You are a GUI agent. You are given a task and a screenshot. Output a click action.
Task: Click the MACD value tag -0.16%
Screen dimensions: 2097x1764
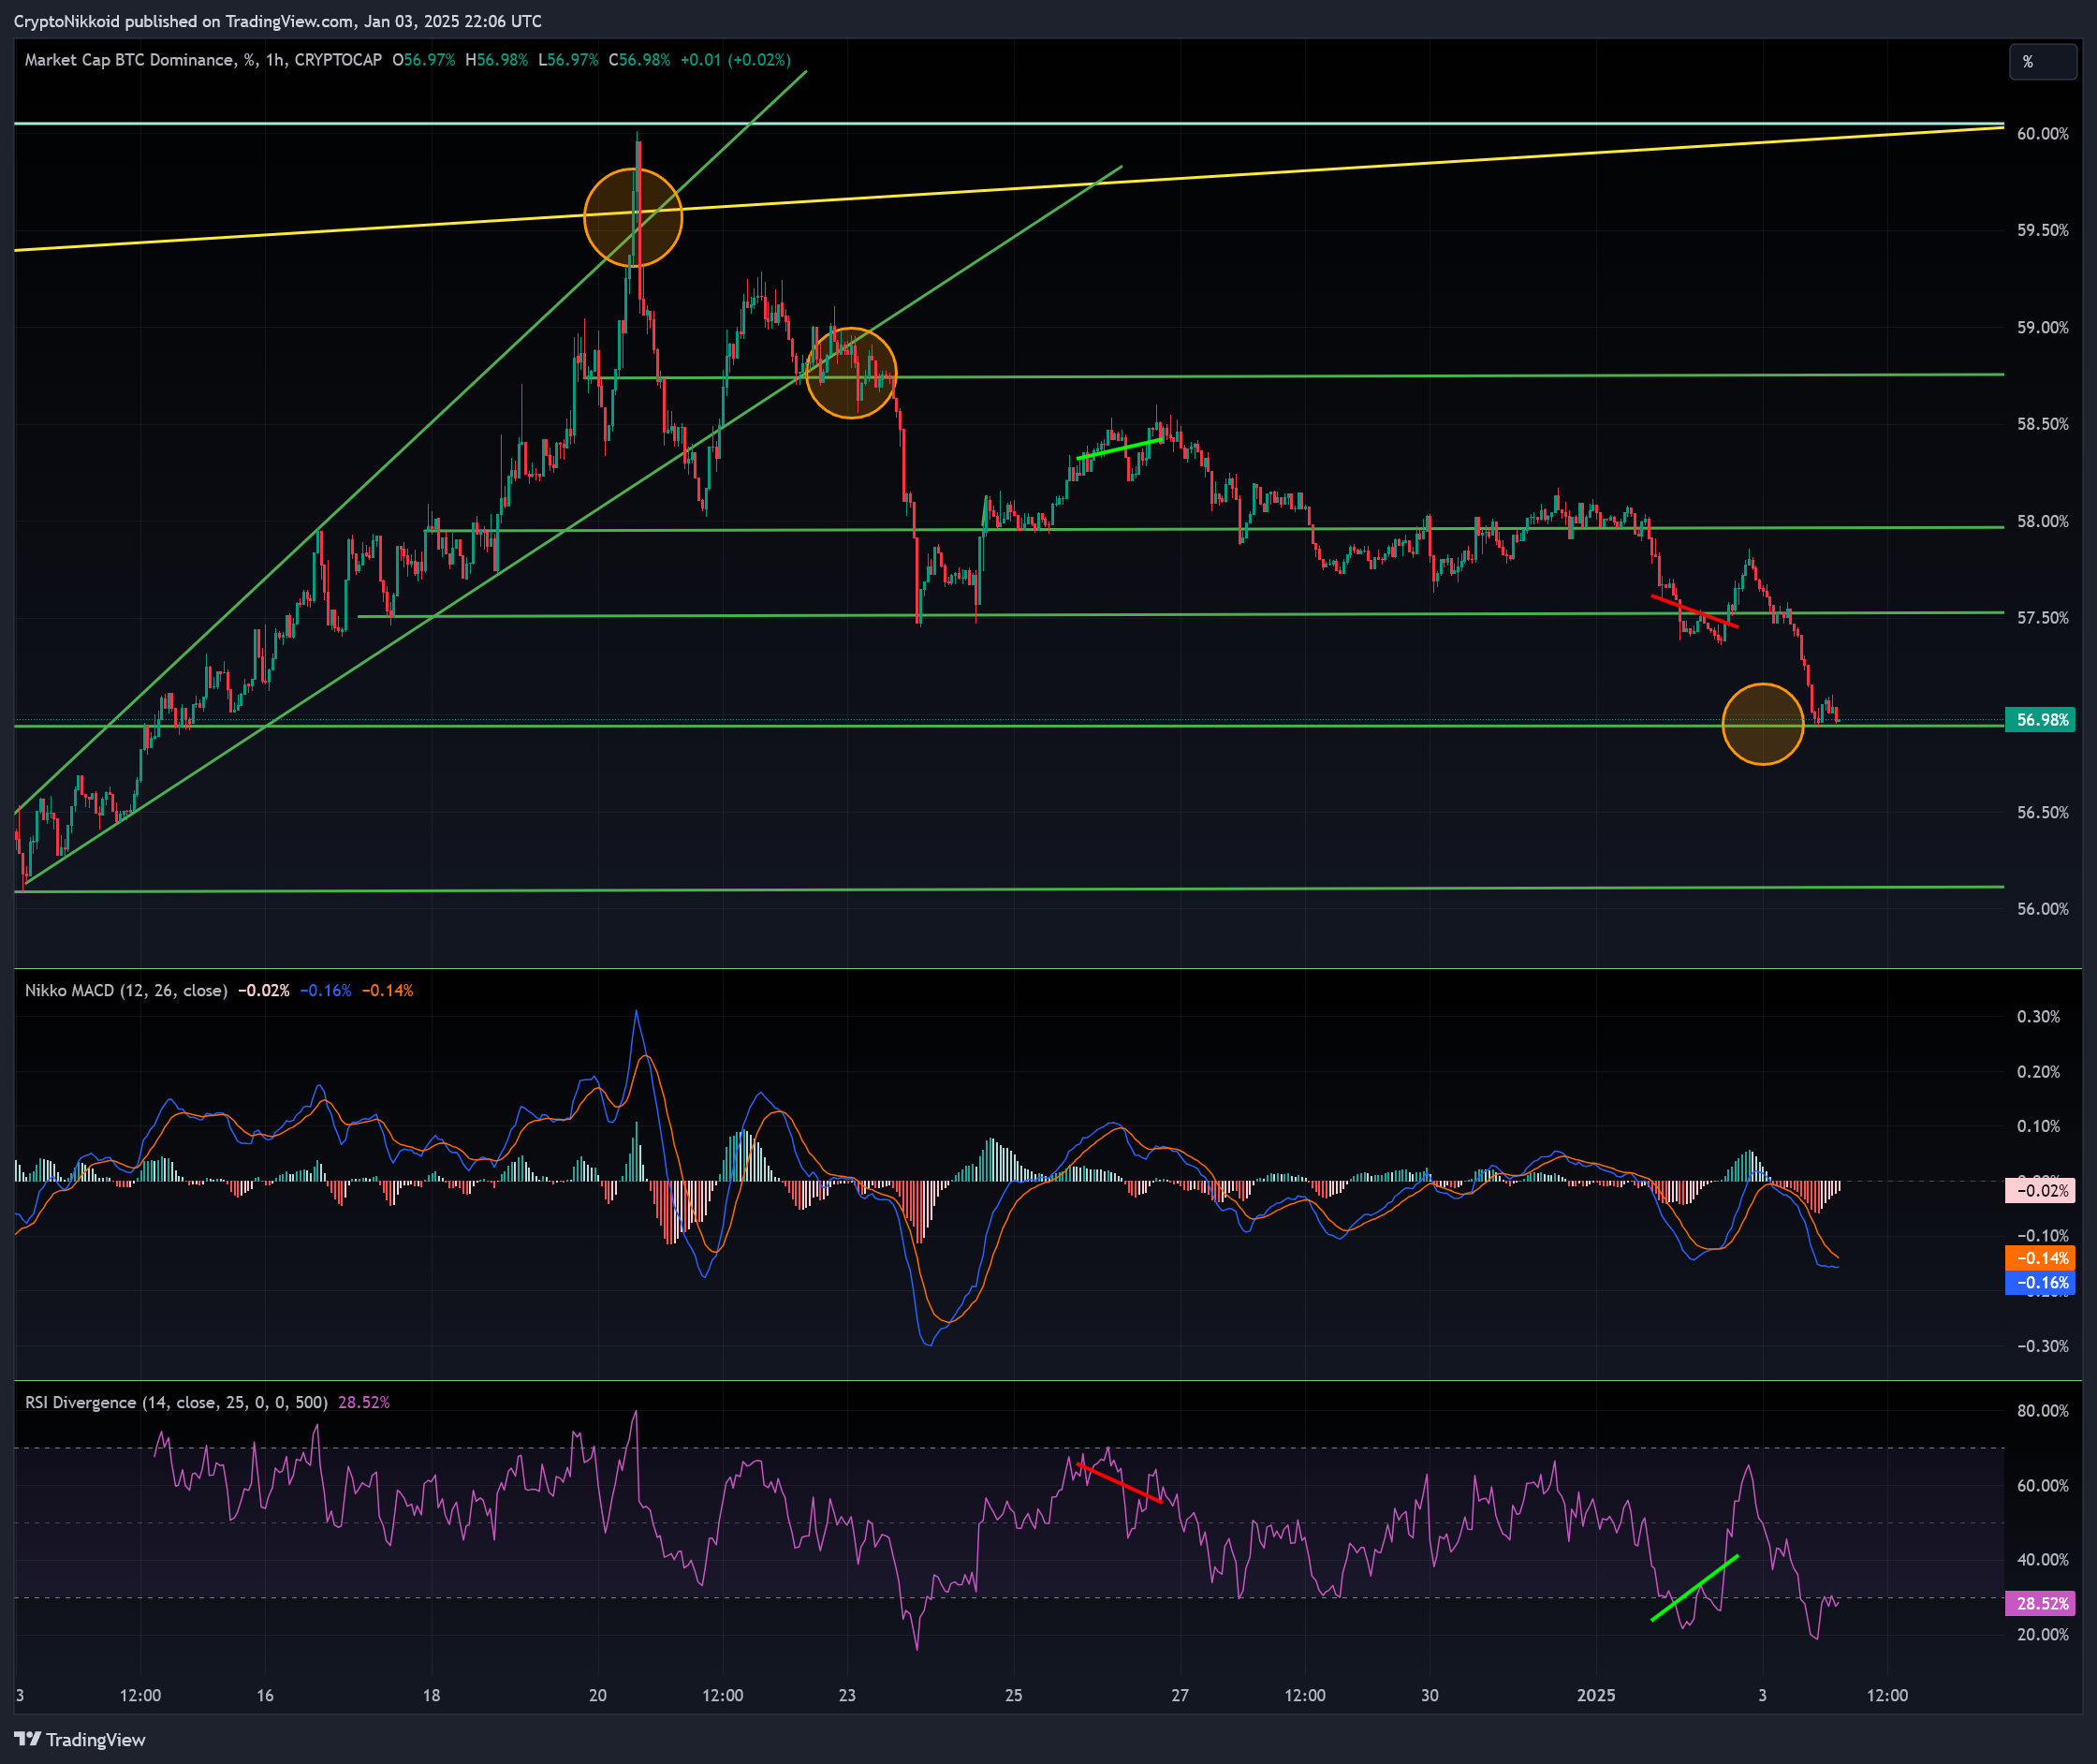pyautogui.click(x=2041, y=1282)
